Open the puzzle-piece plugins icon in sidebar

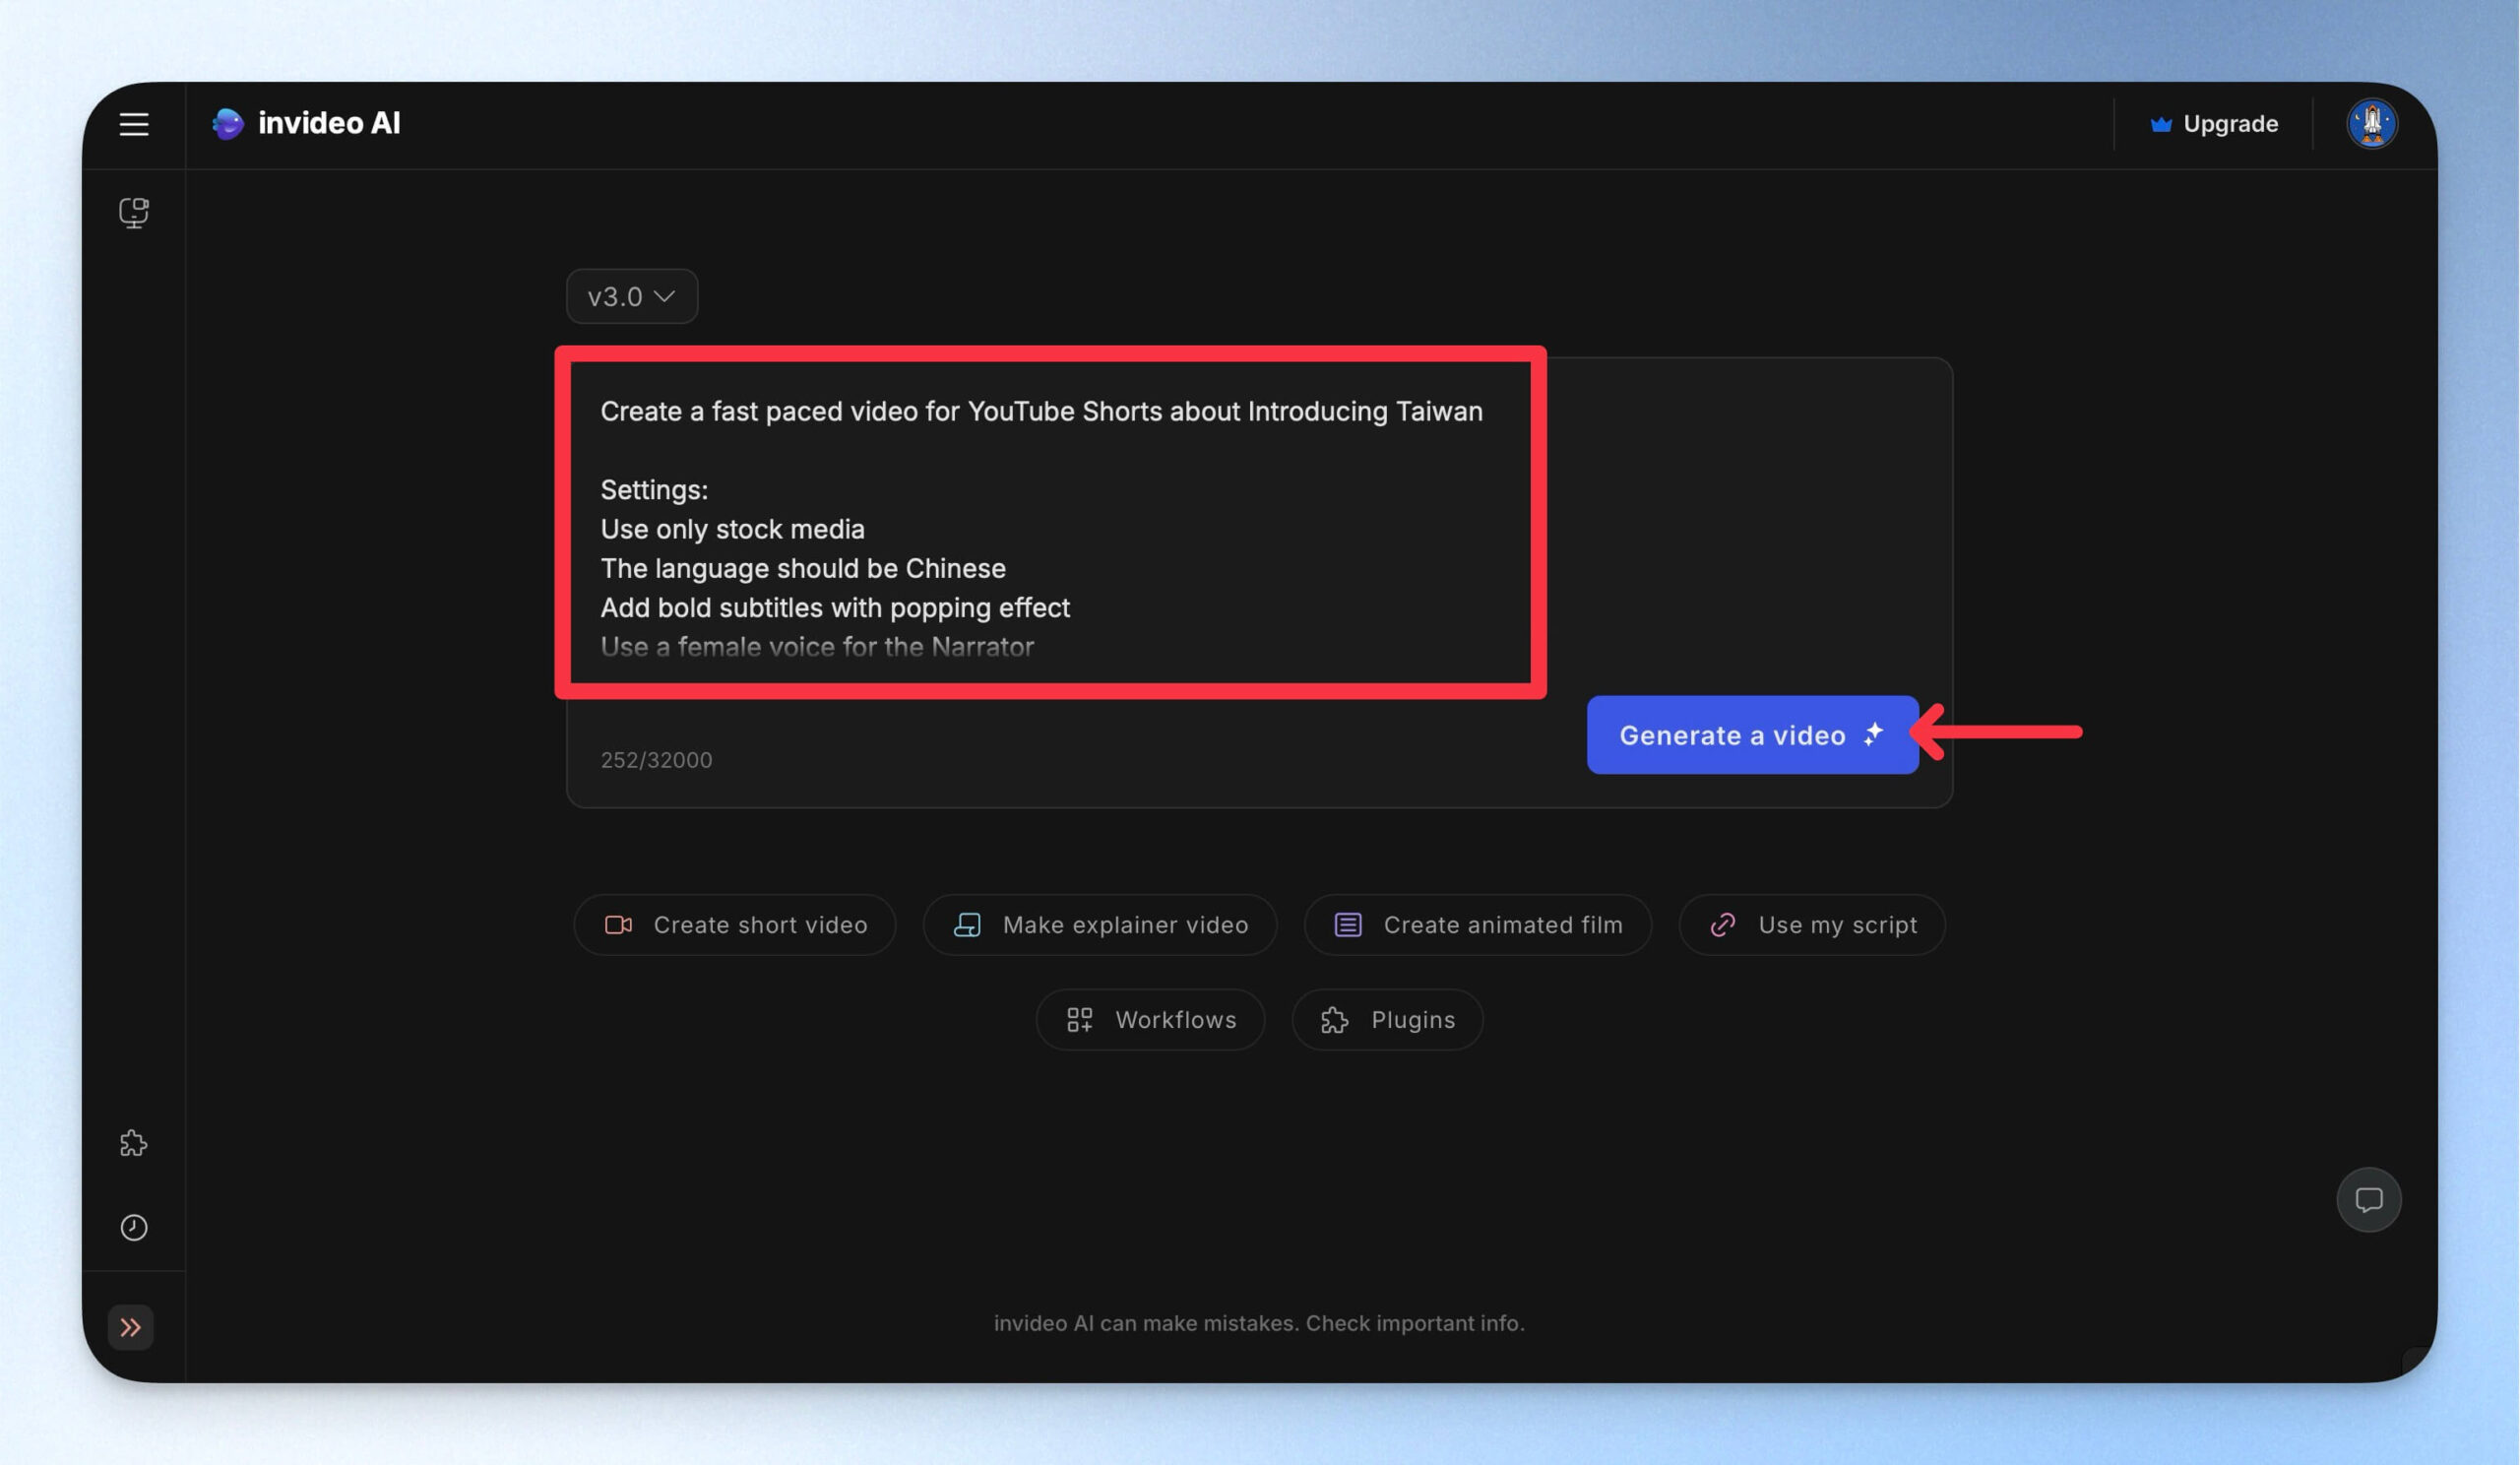point(134,1143)
